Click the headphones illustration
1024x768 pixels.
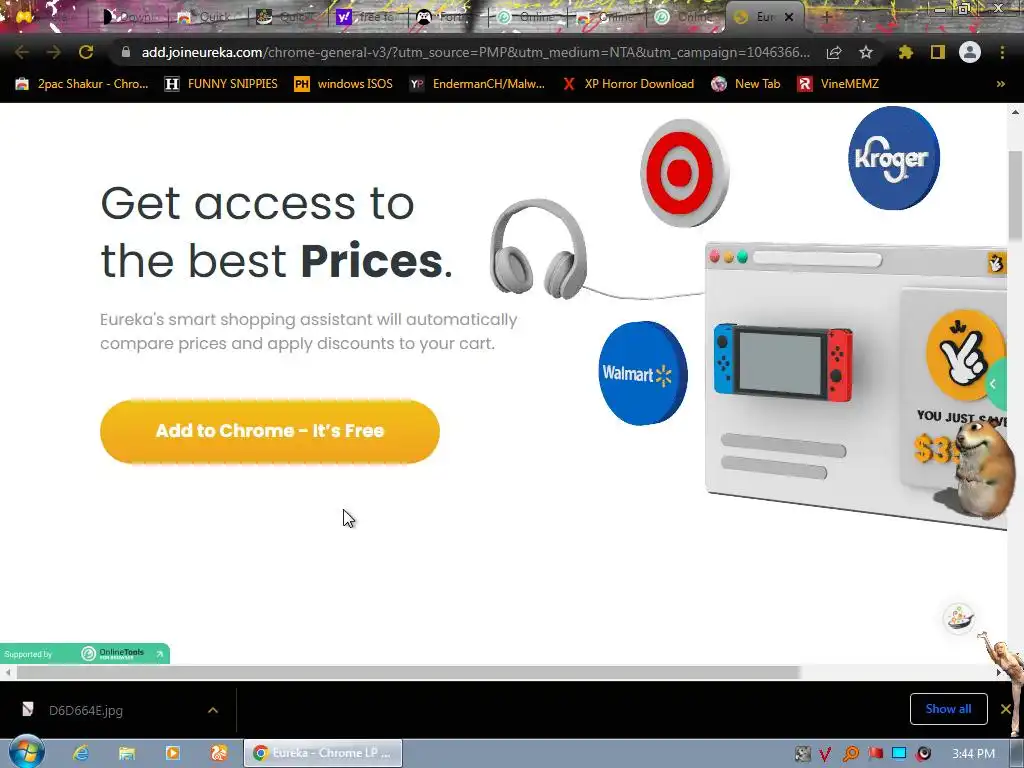pyautogui.click(x=538, y=249)
